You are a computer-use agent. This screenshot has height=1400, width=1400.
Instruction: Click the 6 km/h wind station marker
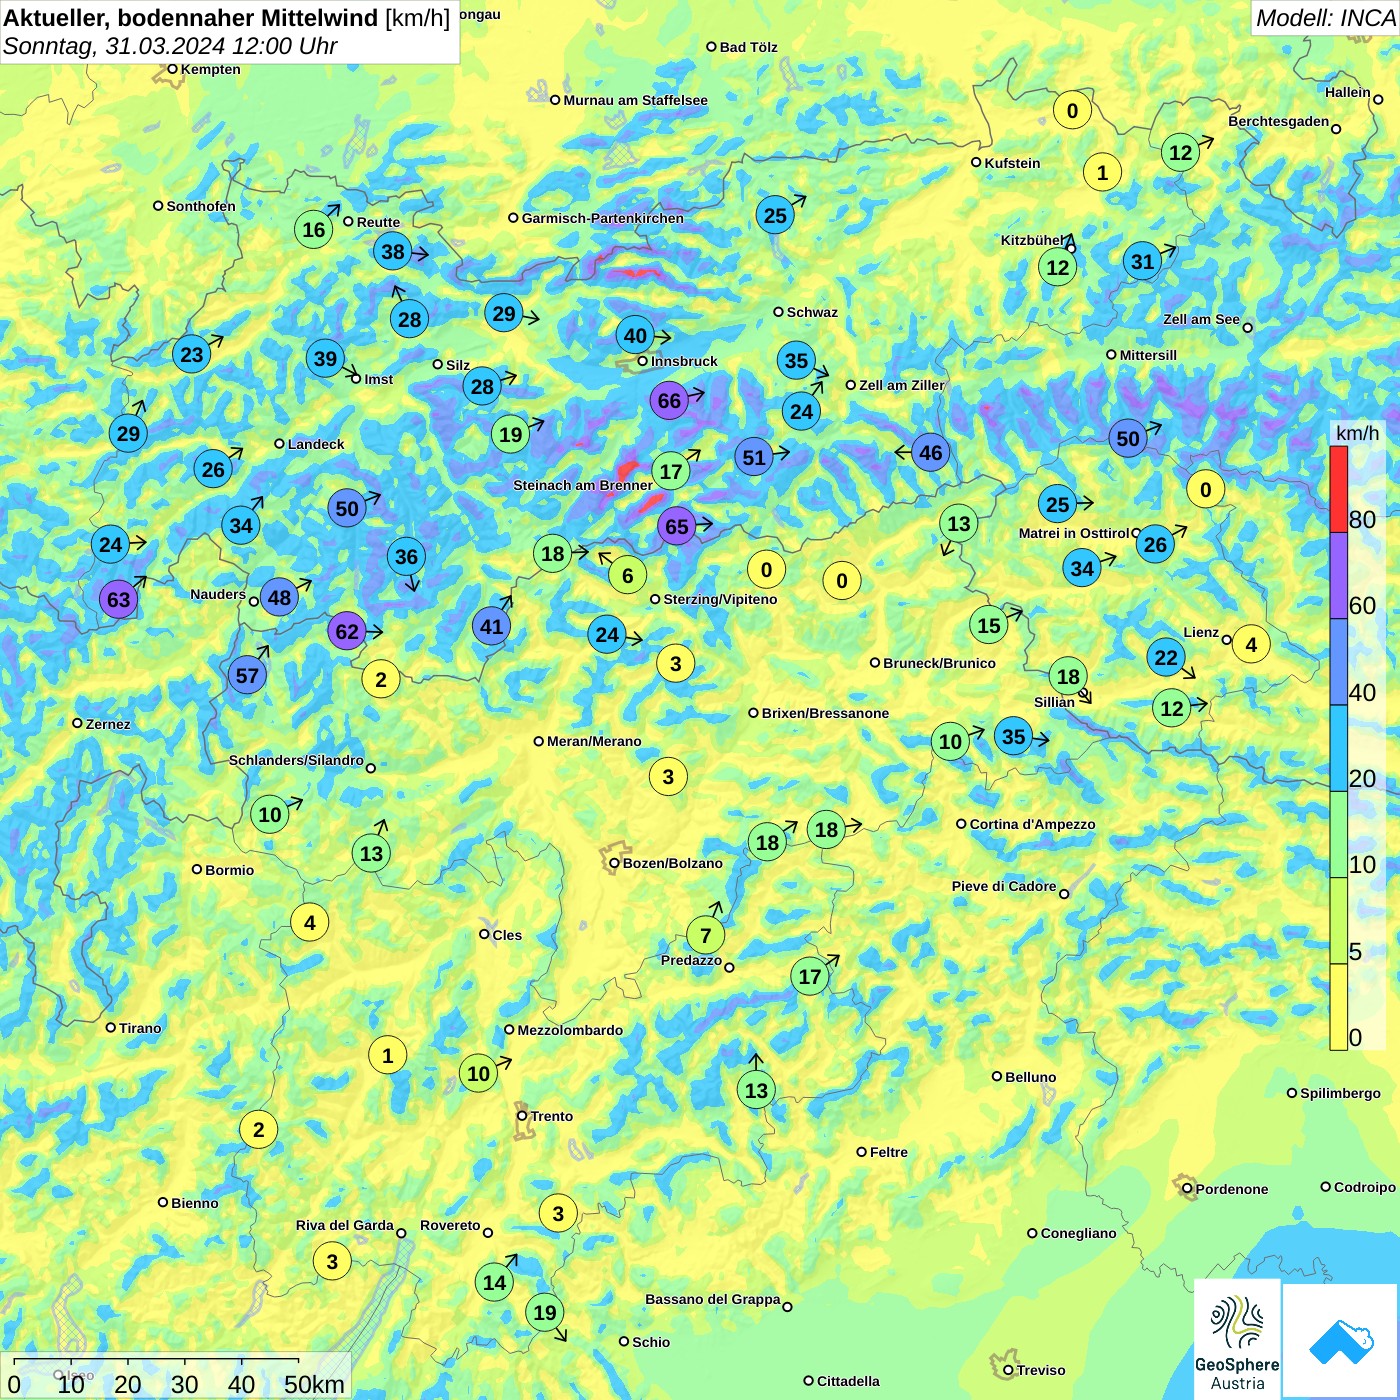(x=627, y=575)
